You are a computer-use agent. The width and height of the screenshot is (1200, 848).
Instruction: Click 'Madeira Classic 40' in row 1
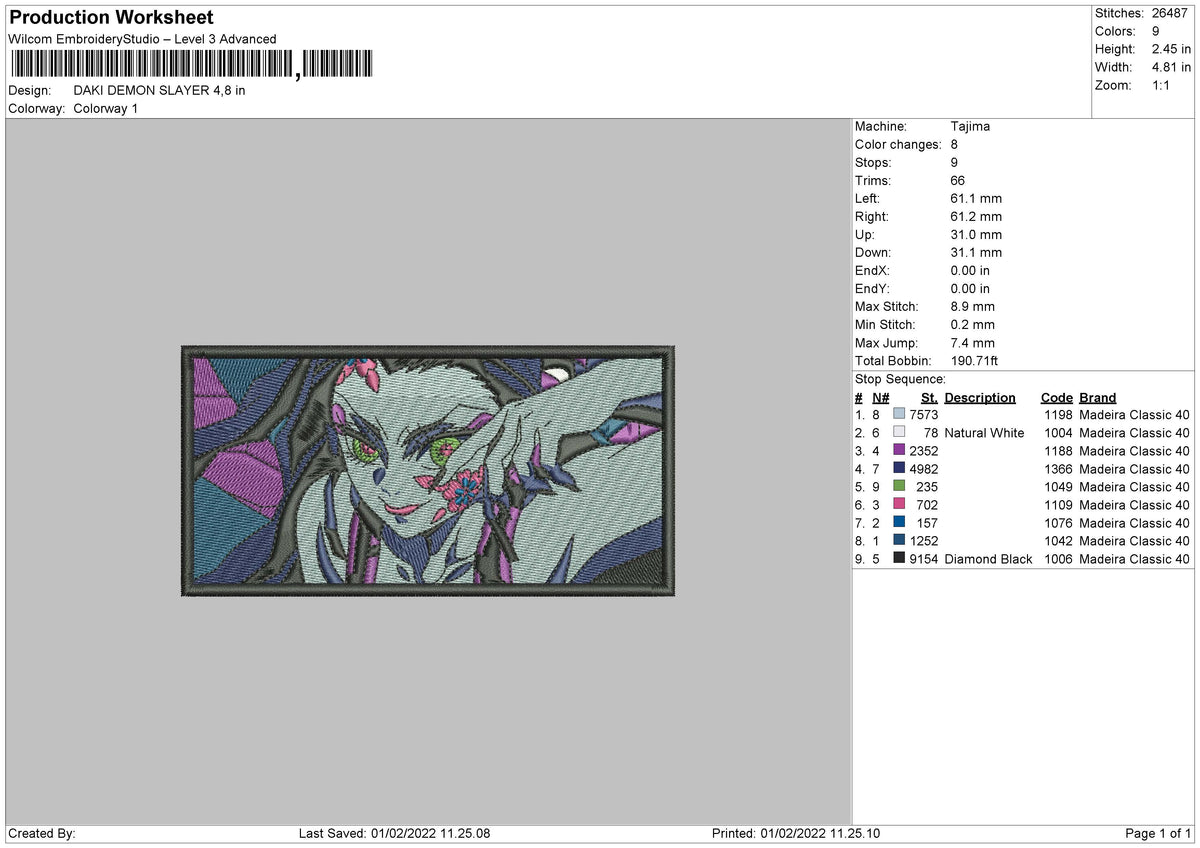tap(1135, 415)
